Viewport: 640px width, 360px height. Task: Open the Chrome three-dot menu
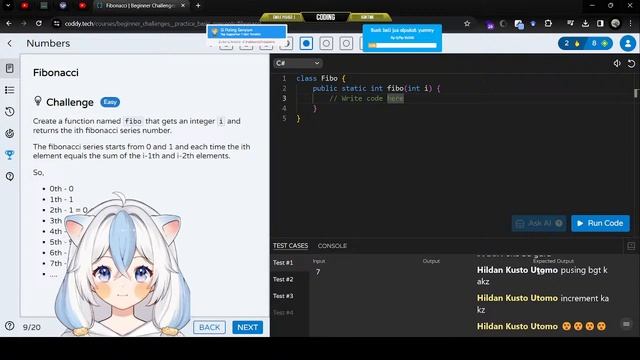(631, 24)
